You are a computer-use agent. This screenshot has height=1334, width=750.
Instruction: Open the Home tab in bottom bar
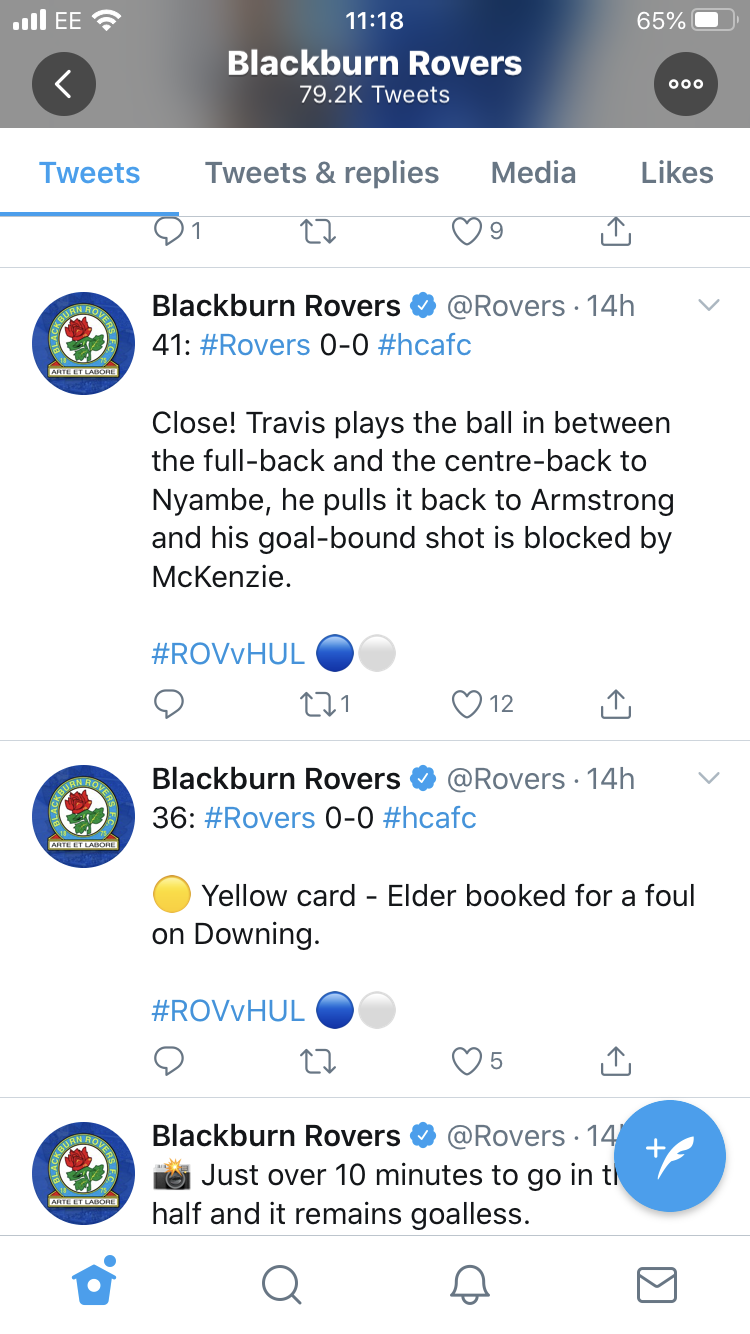click(95, 1282)
